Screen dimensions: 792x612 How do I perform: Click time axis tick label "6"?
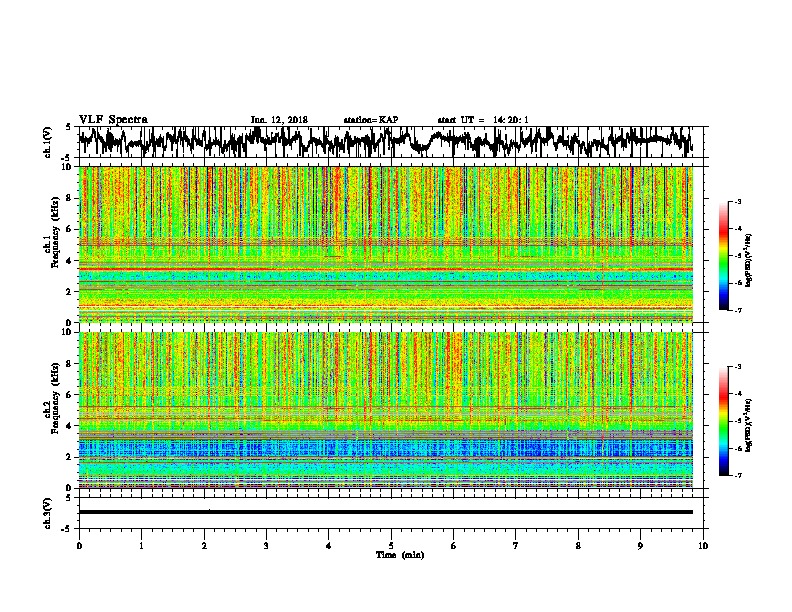pyautogui.click(x=454, y=546)
